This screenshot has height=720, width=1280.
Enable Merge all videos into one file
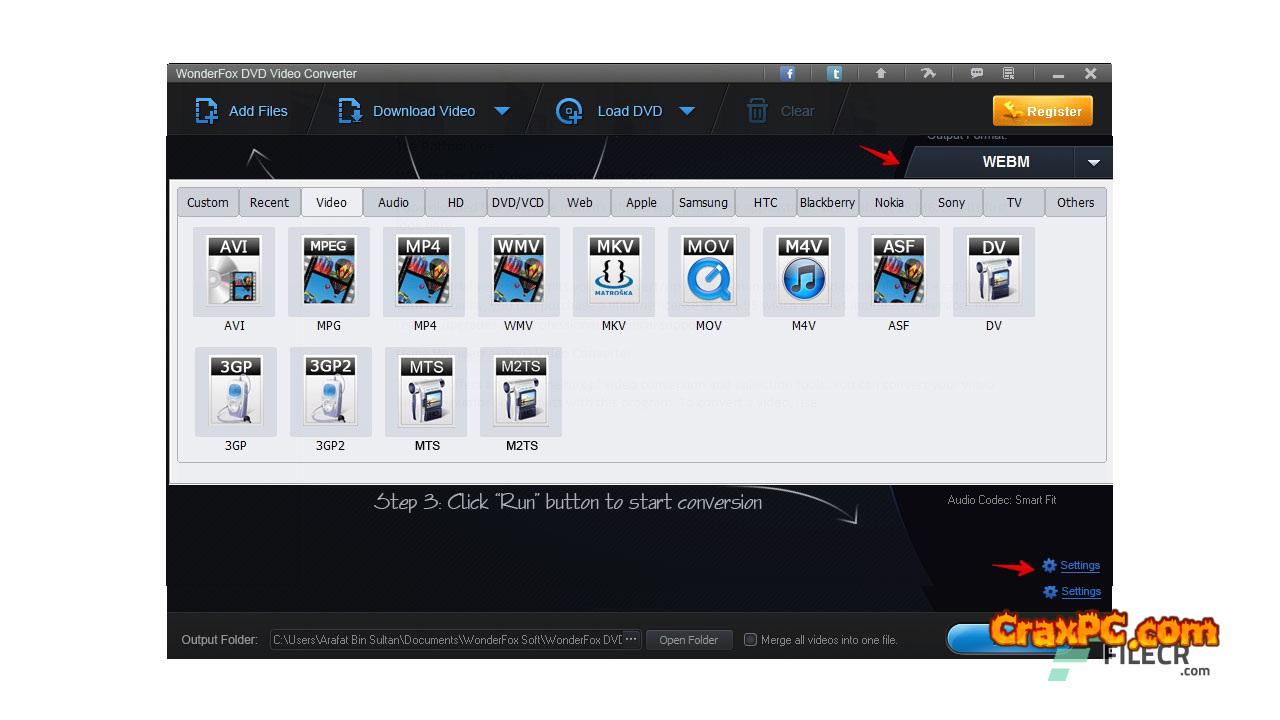[751, 640]
